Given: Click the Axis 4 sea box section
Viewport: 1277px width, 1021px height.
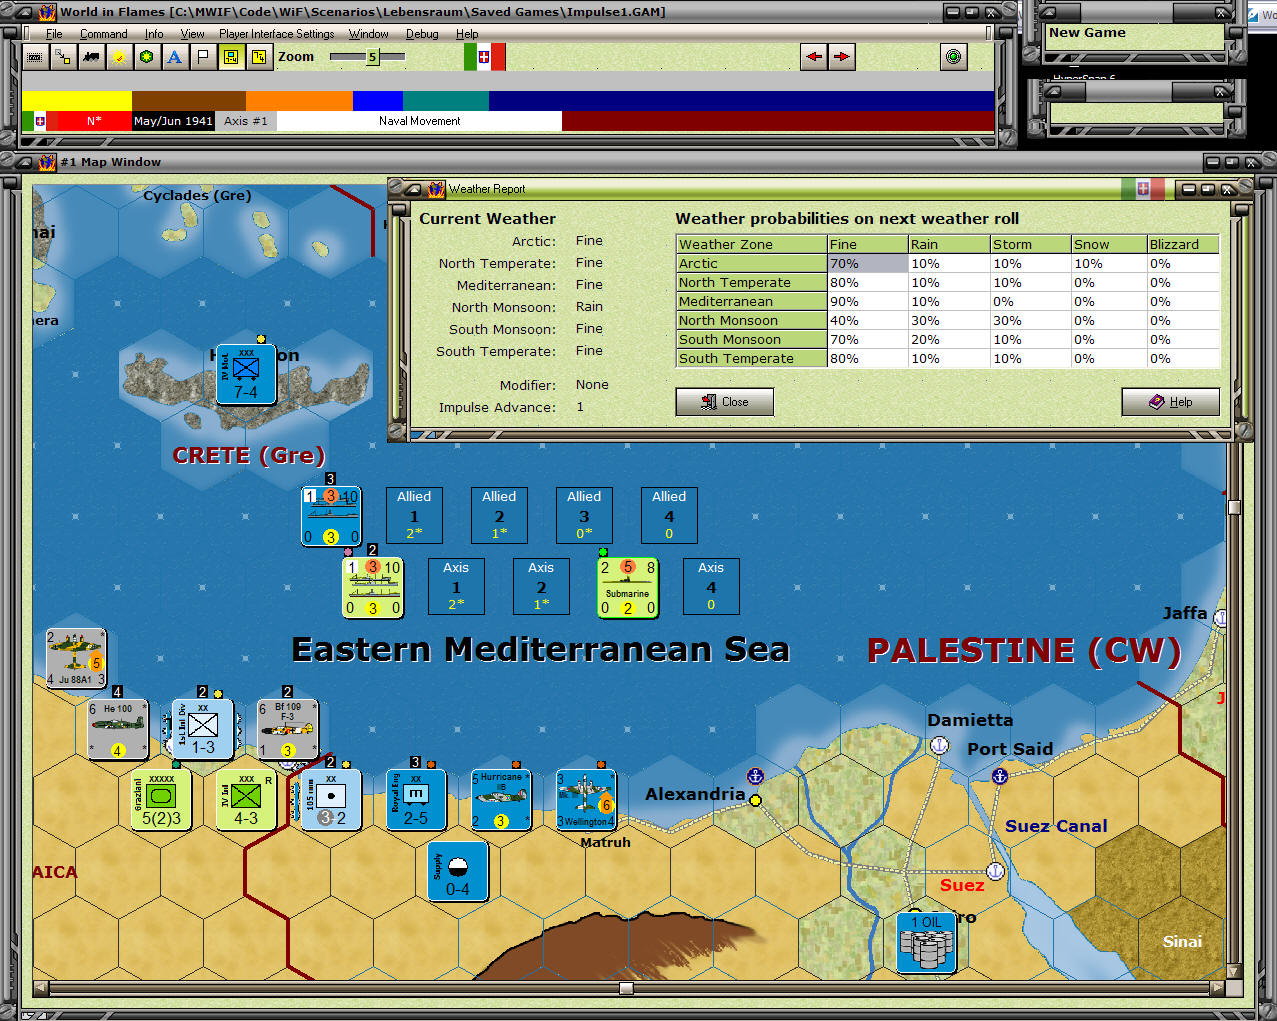Looking at the screenshot, I should coord(711,586).
